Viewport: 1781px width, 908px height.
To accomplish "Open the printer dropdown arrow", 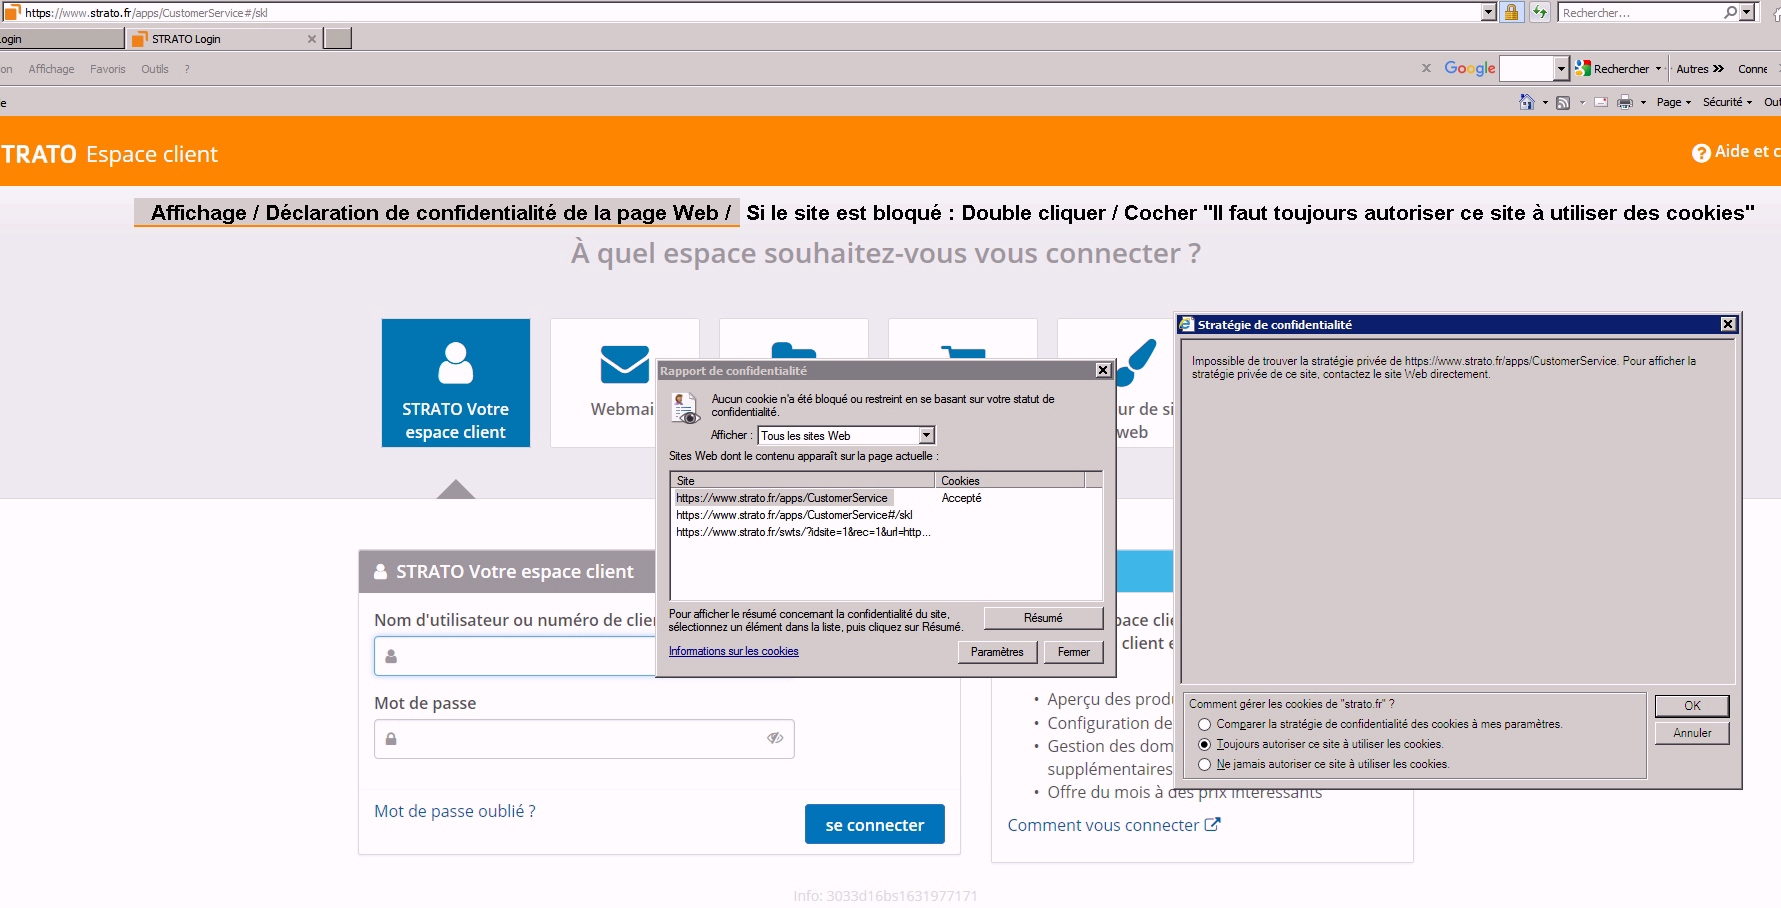I will (1643, 102).
